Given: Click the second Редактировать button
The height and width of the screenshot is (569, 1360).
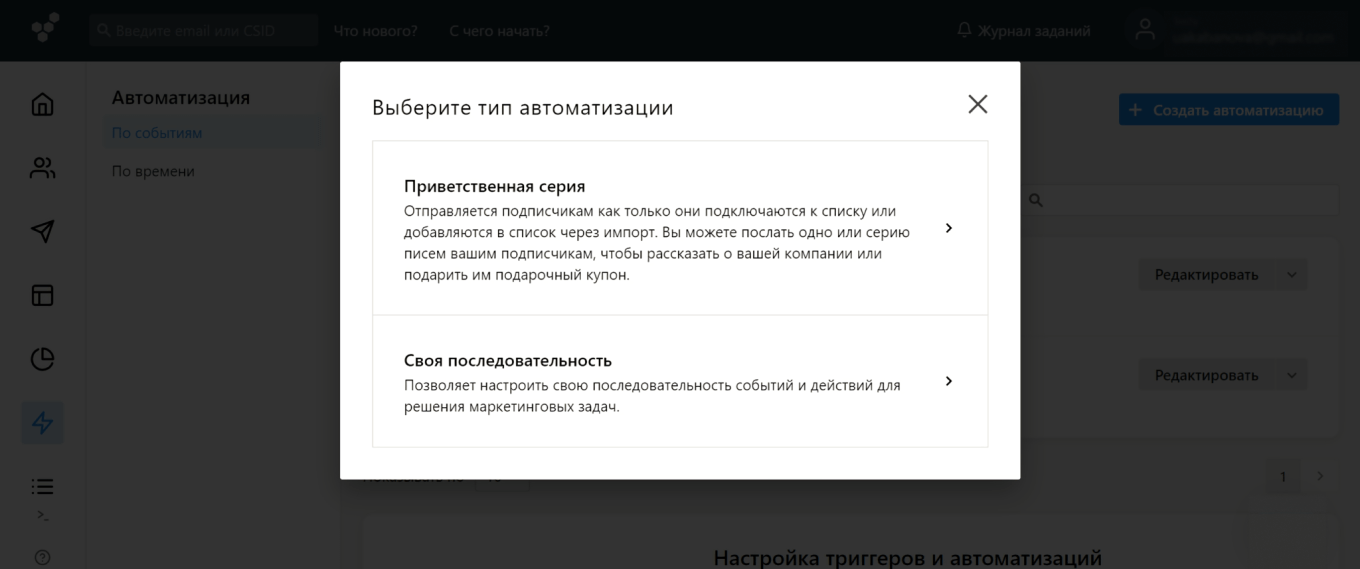Looking at the screenshot, I should [1206, 375].
